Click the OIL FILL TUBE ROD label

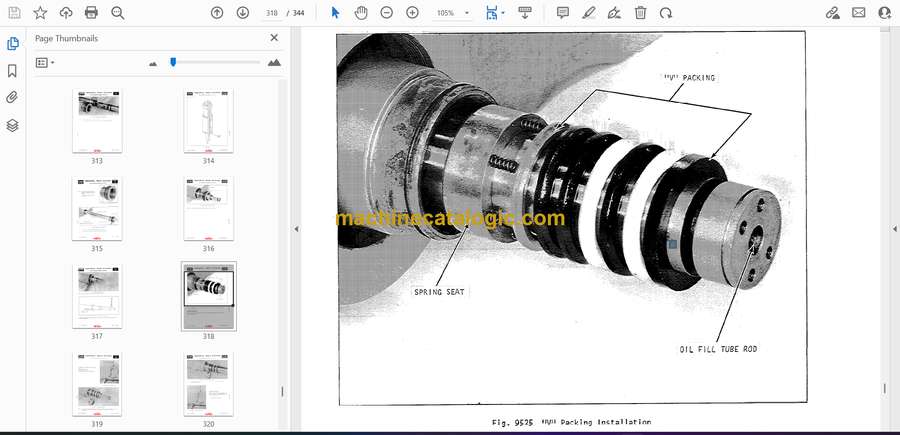(718, 349)
